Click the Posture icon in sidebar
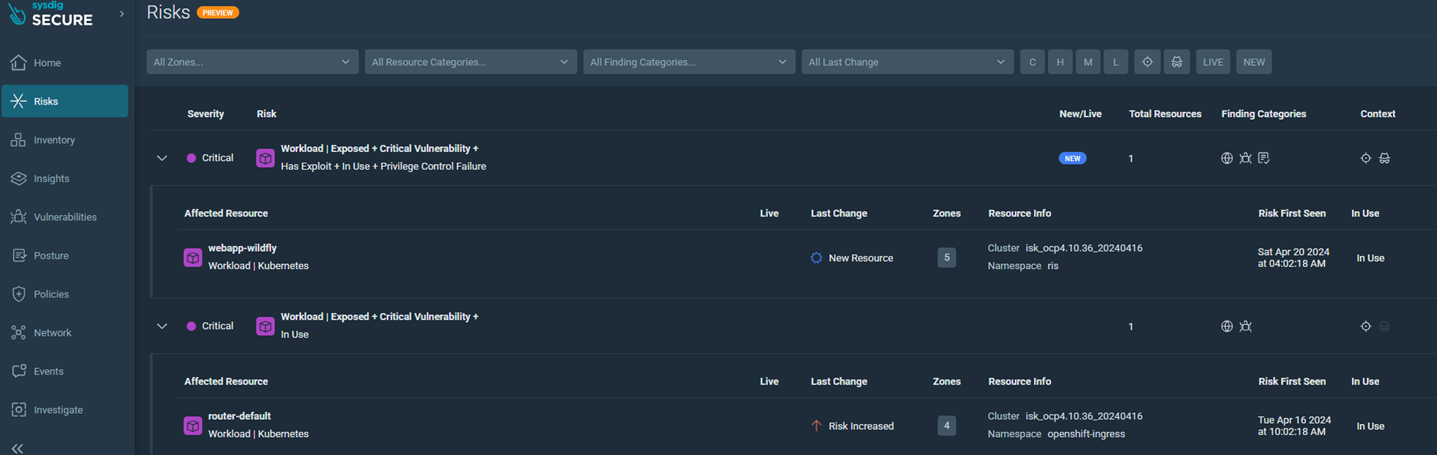The width and height of the screenshot is (1437, 455). pyautogui.click(x=18, y=256)
